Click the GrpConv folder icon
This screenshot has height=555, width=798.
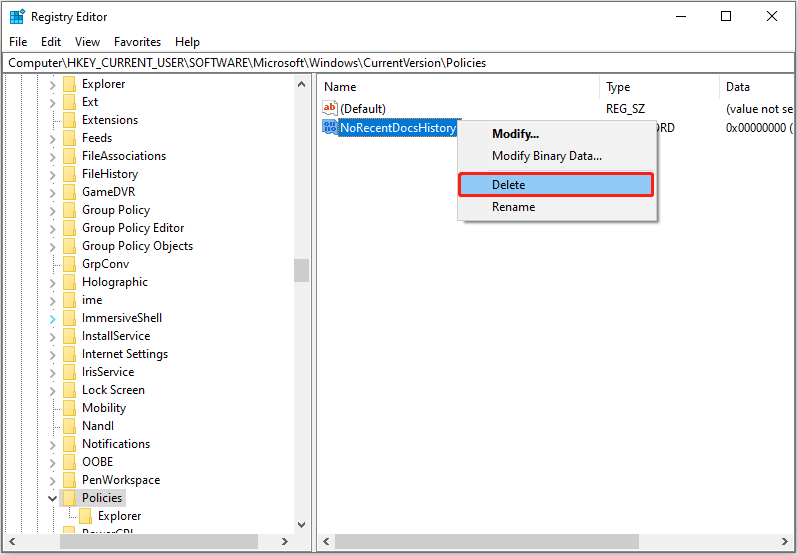point(69,264)
